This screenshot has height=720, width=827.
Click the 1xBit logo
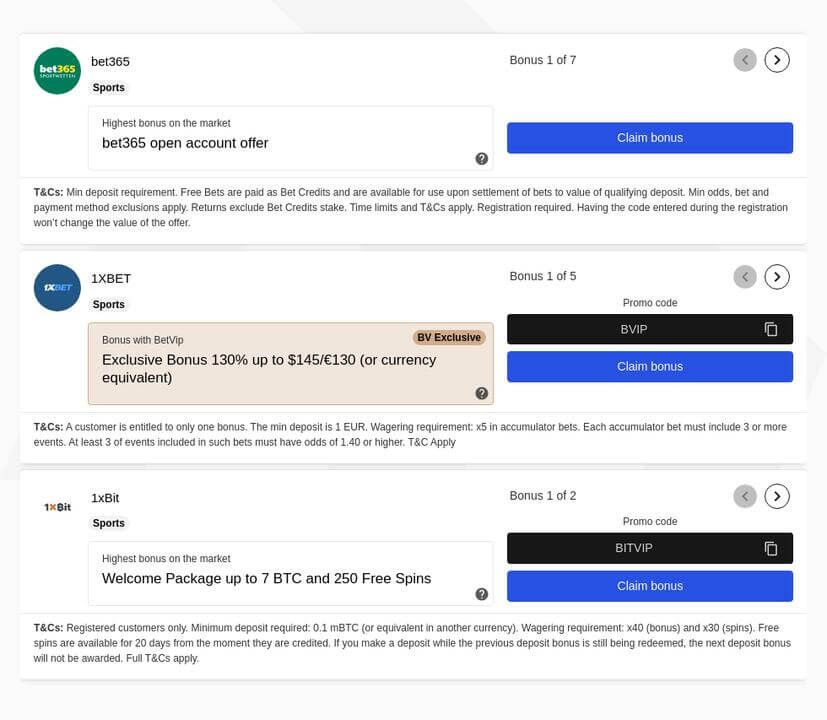tap(57, 507)
